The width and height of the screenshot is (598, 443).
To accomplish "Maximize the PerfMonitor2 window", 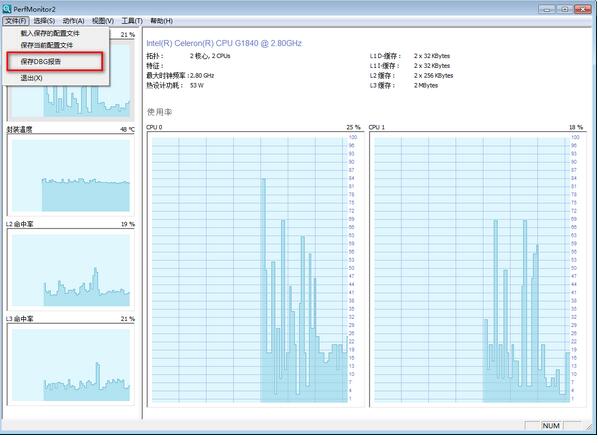I will (x=564, y=9).
